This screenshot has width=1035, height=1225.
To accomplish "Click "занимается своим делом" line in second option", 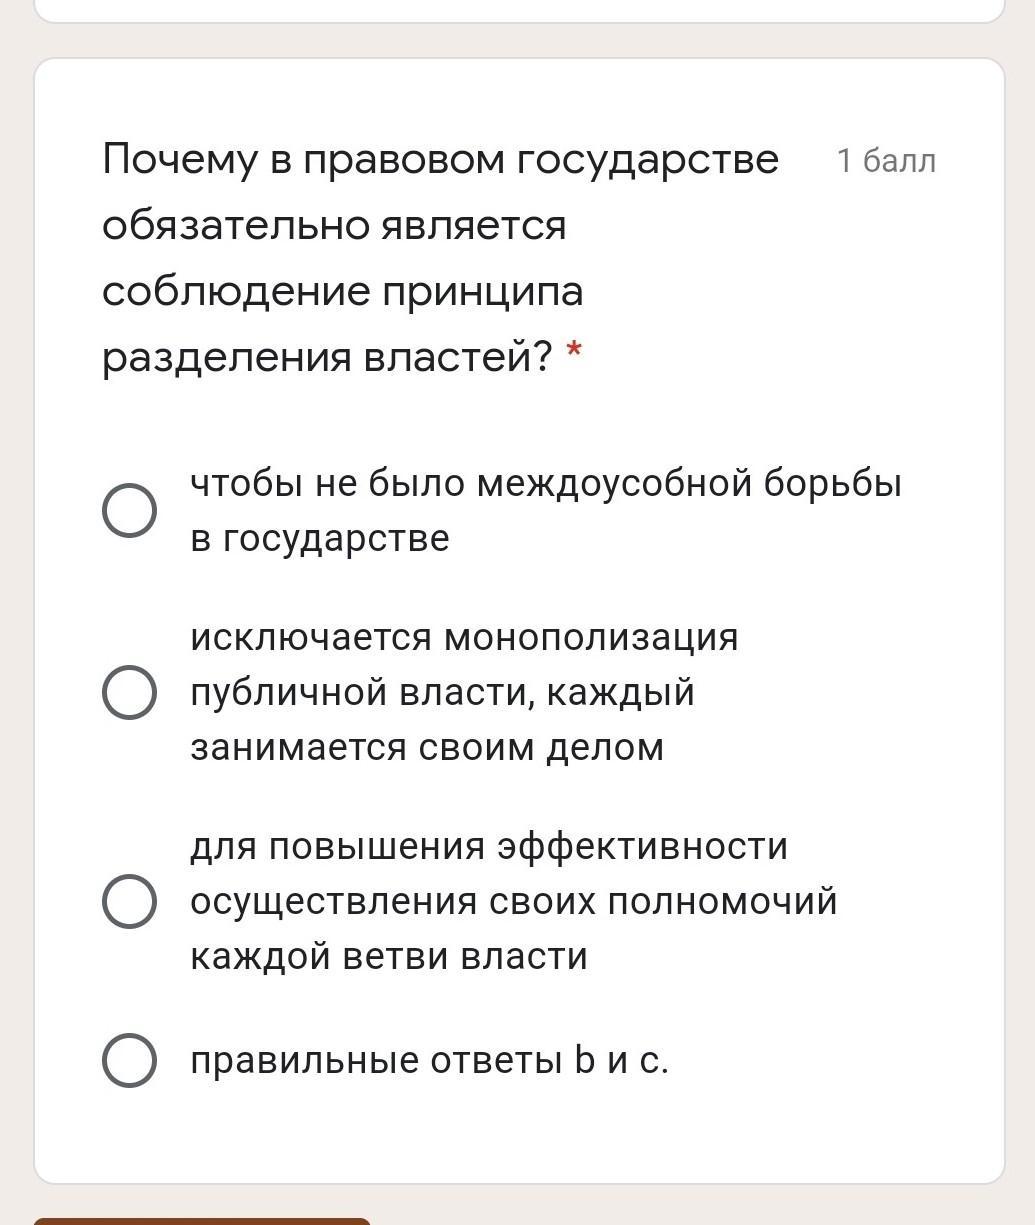I will point(427,748).
